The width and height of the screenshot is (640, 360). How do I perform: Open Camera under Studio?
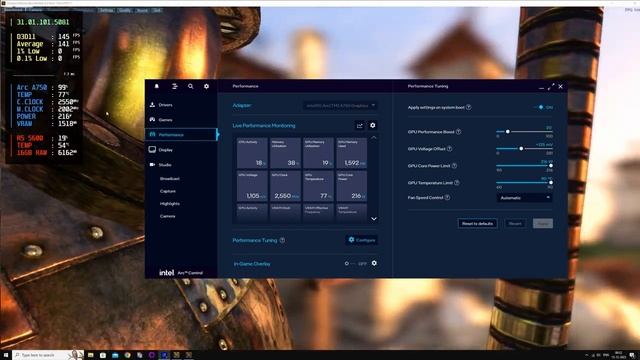click(x=168, y=216)
